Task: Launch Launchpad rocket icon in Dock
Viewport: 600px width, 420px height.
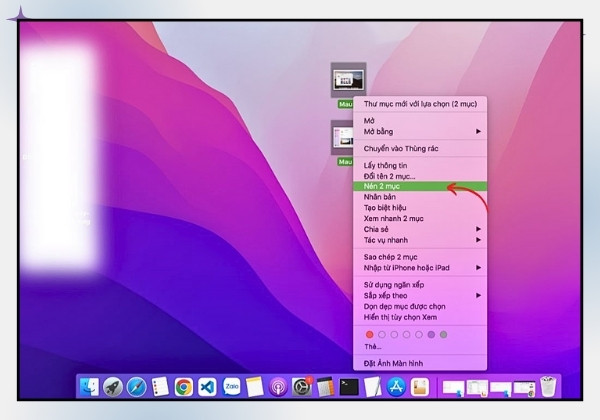Action: click(113, 387)
